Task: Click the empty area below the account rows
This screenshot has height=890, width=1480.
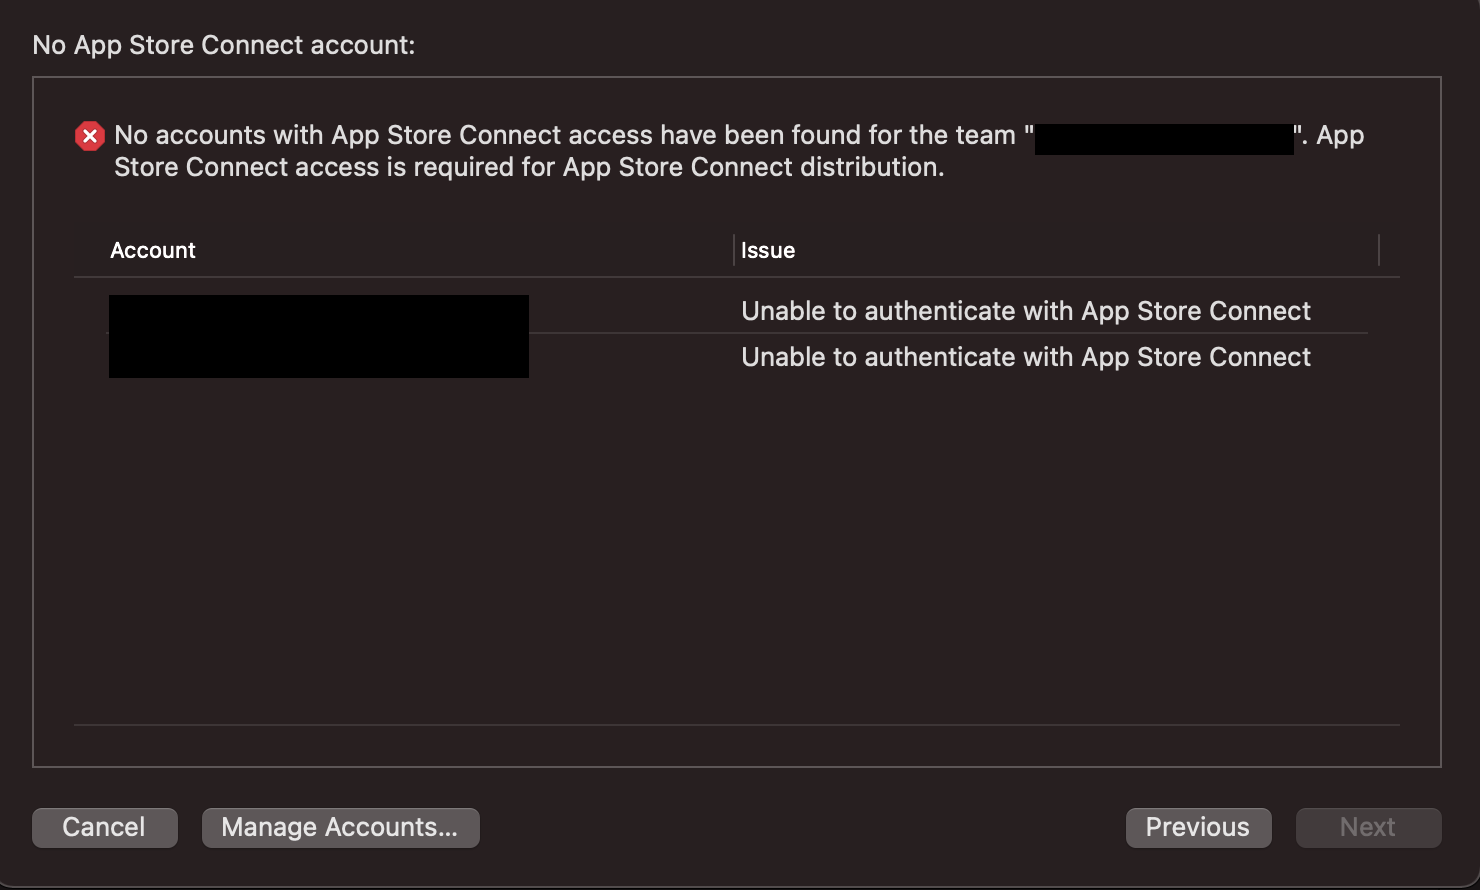Action: [736, 550]
